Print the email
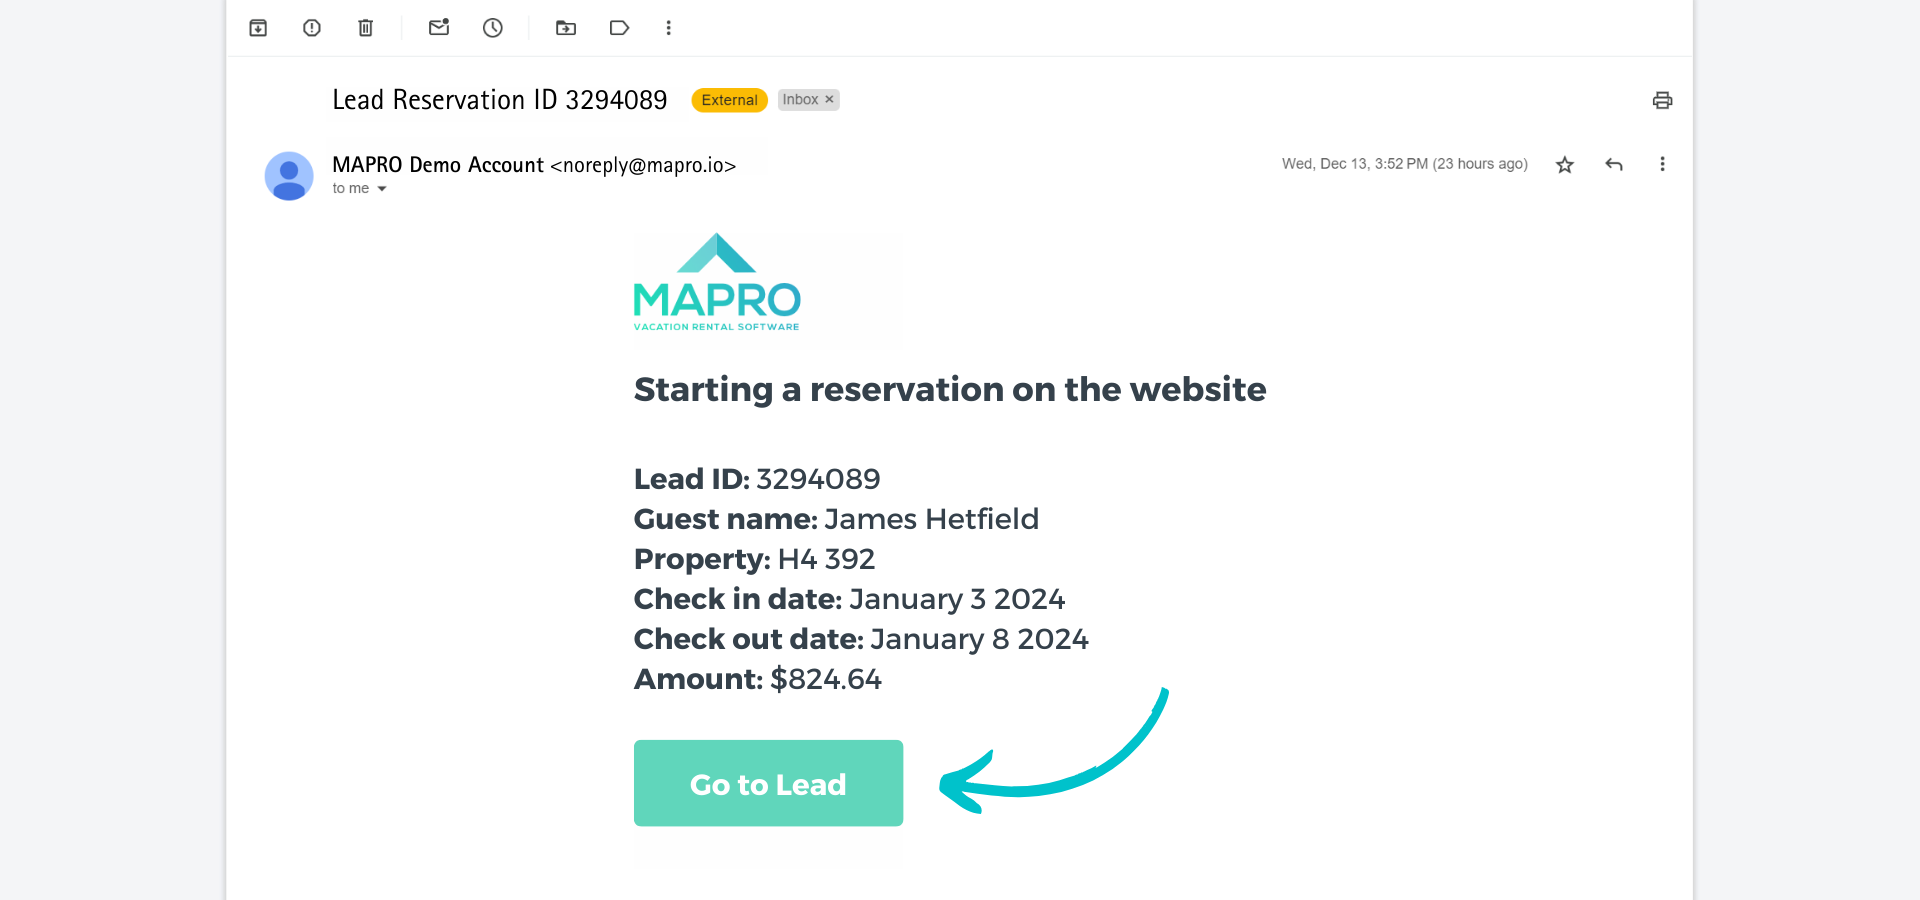 click(x=1661, y=100)
